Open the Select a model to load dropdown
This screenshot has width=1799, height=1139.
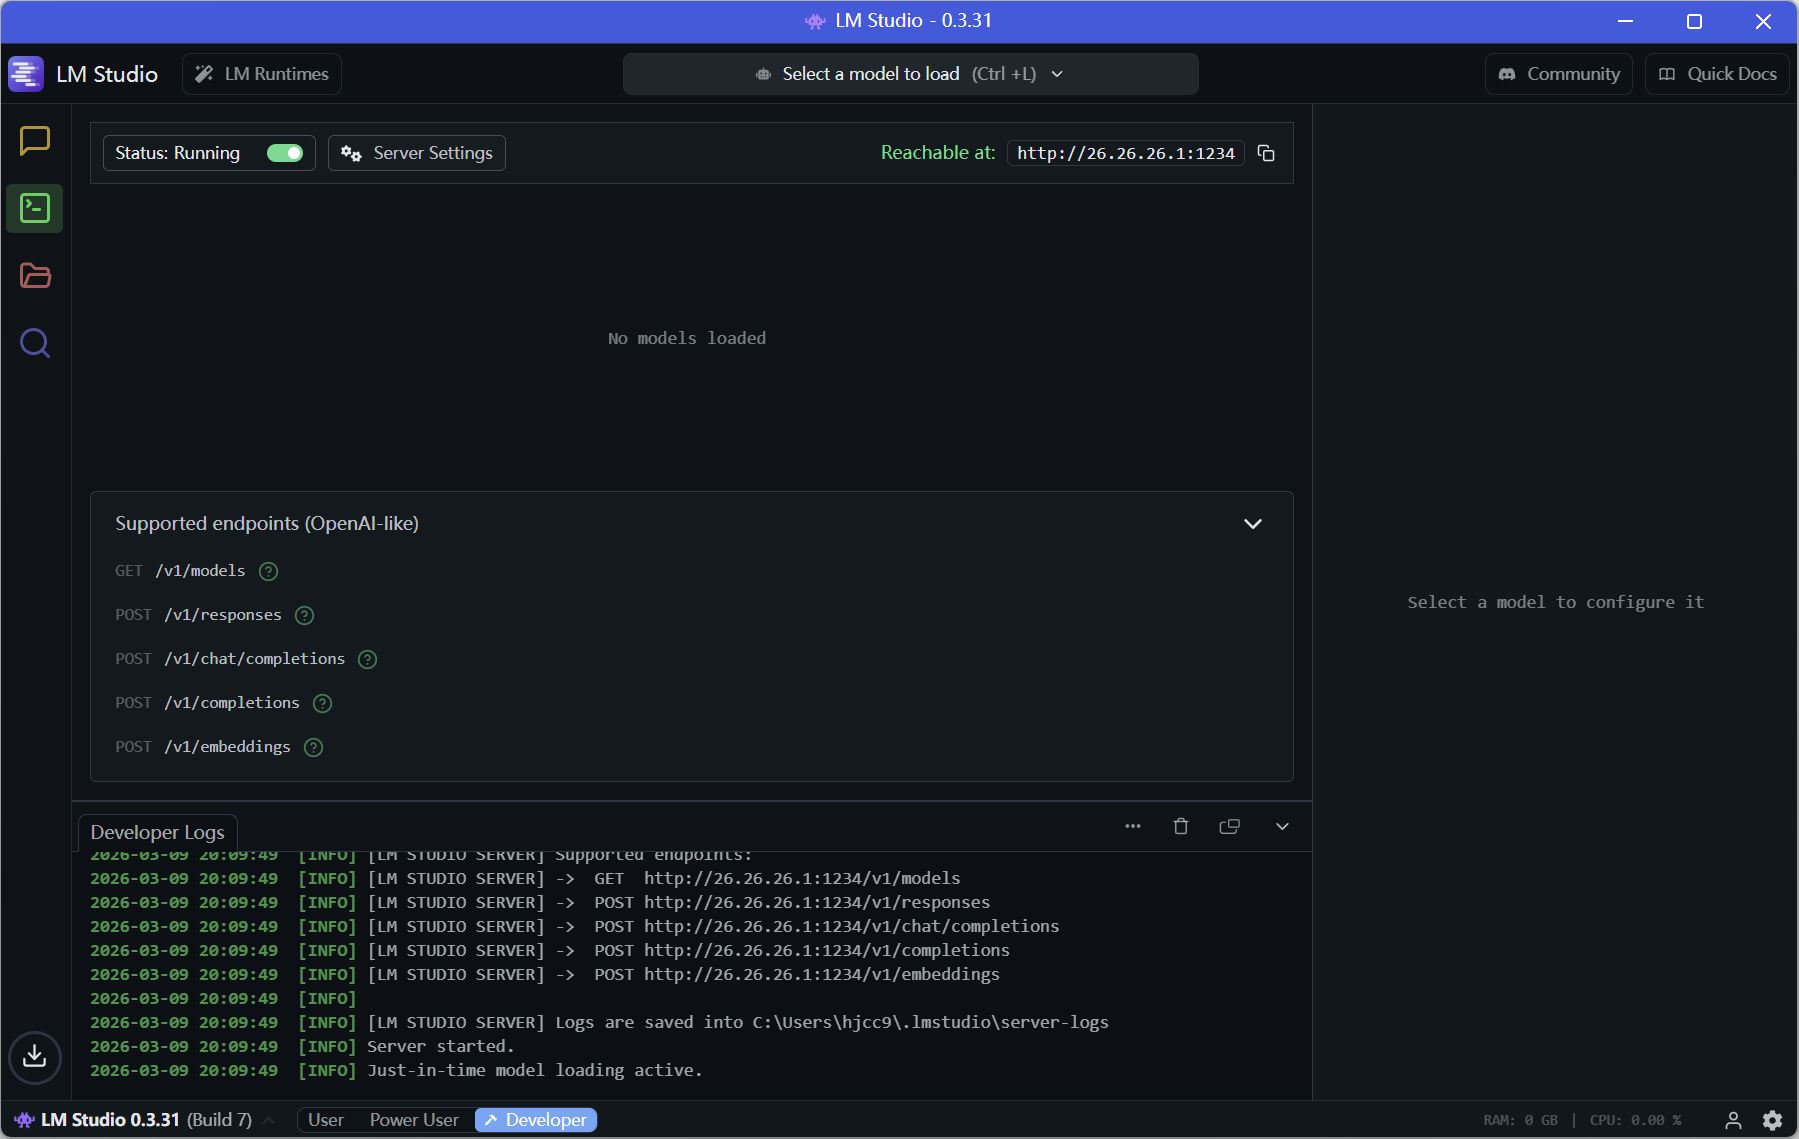coord(910,74)
